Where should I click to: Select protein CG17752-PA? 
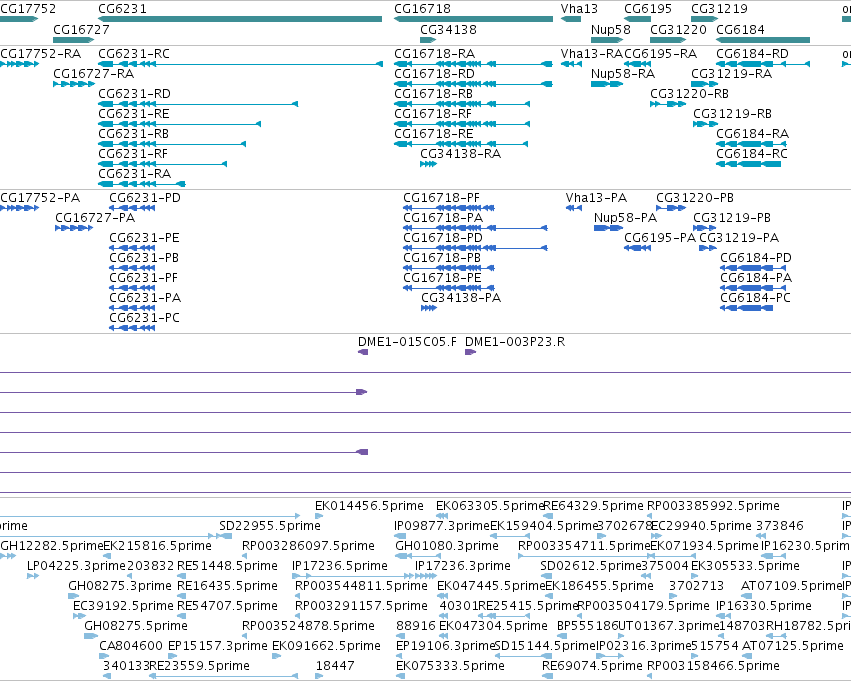click(x=40, y=198)
